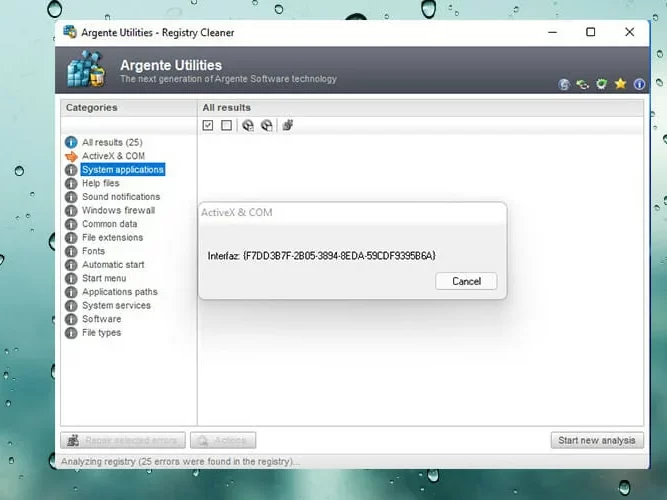Select the All results (25) category

(112, 142)
